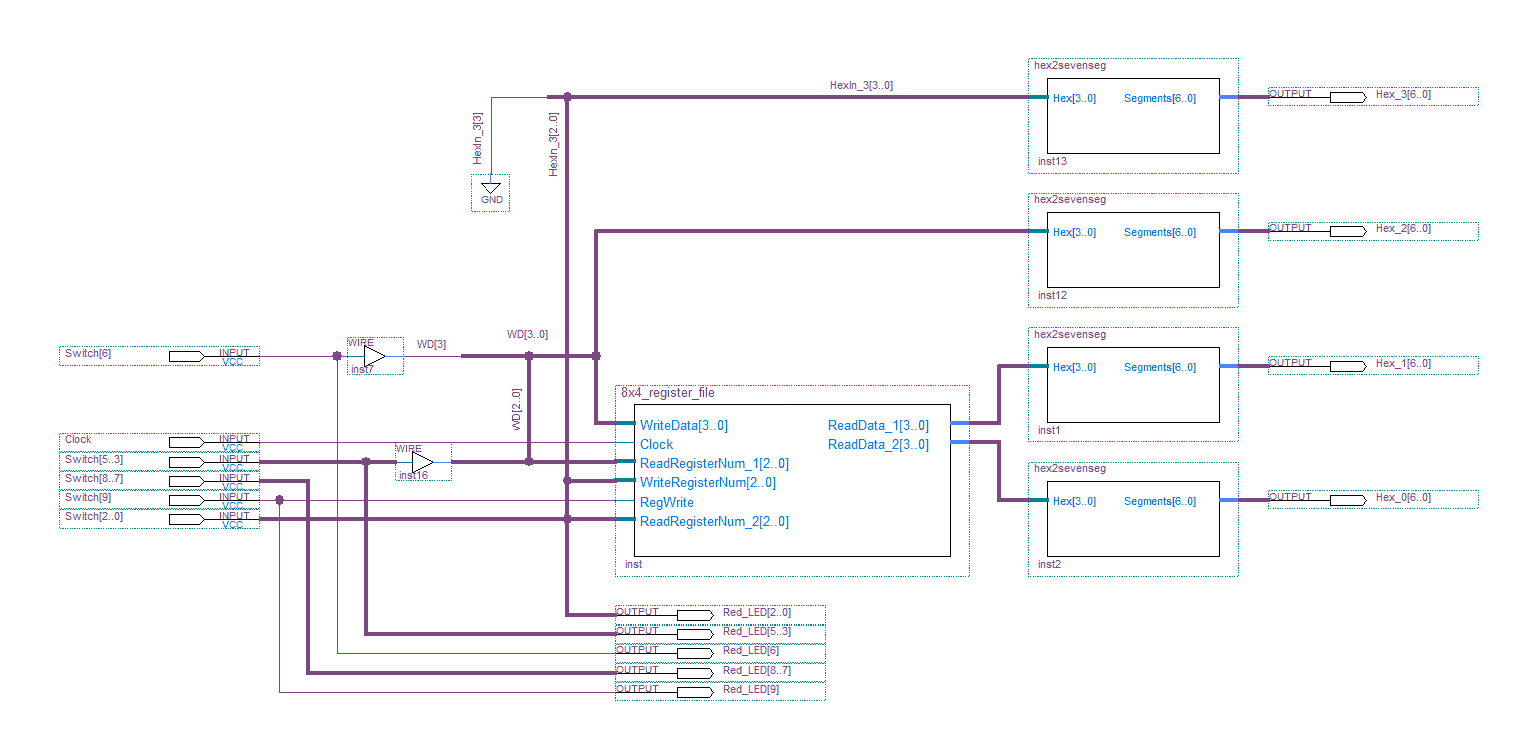Click the Switch[6] input pin symbol
This screenshot has width=1534, height=744.
coord(186,356)
